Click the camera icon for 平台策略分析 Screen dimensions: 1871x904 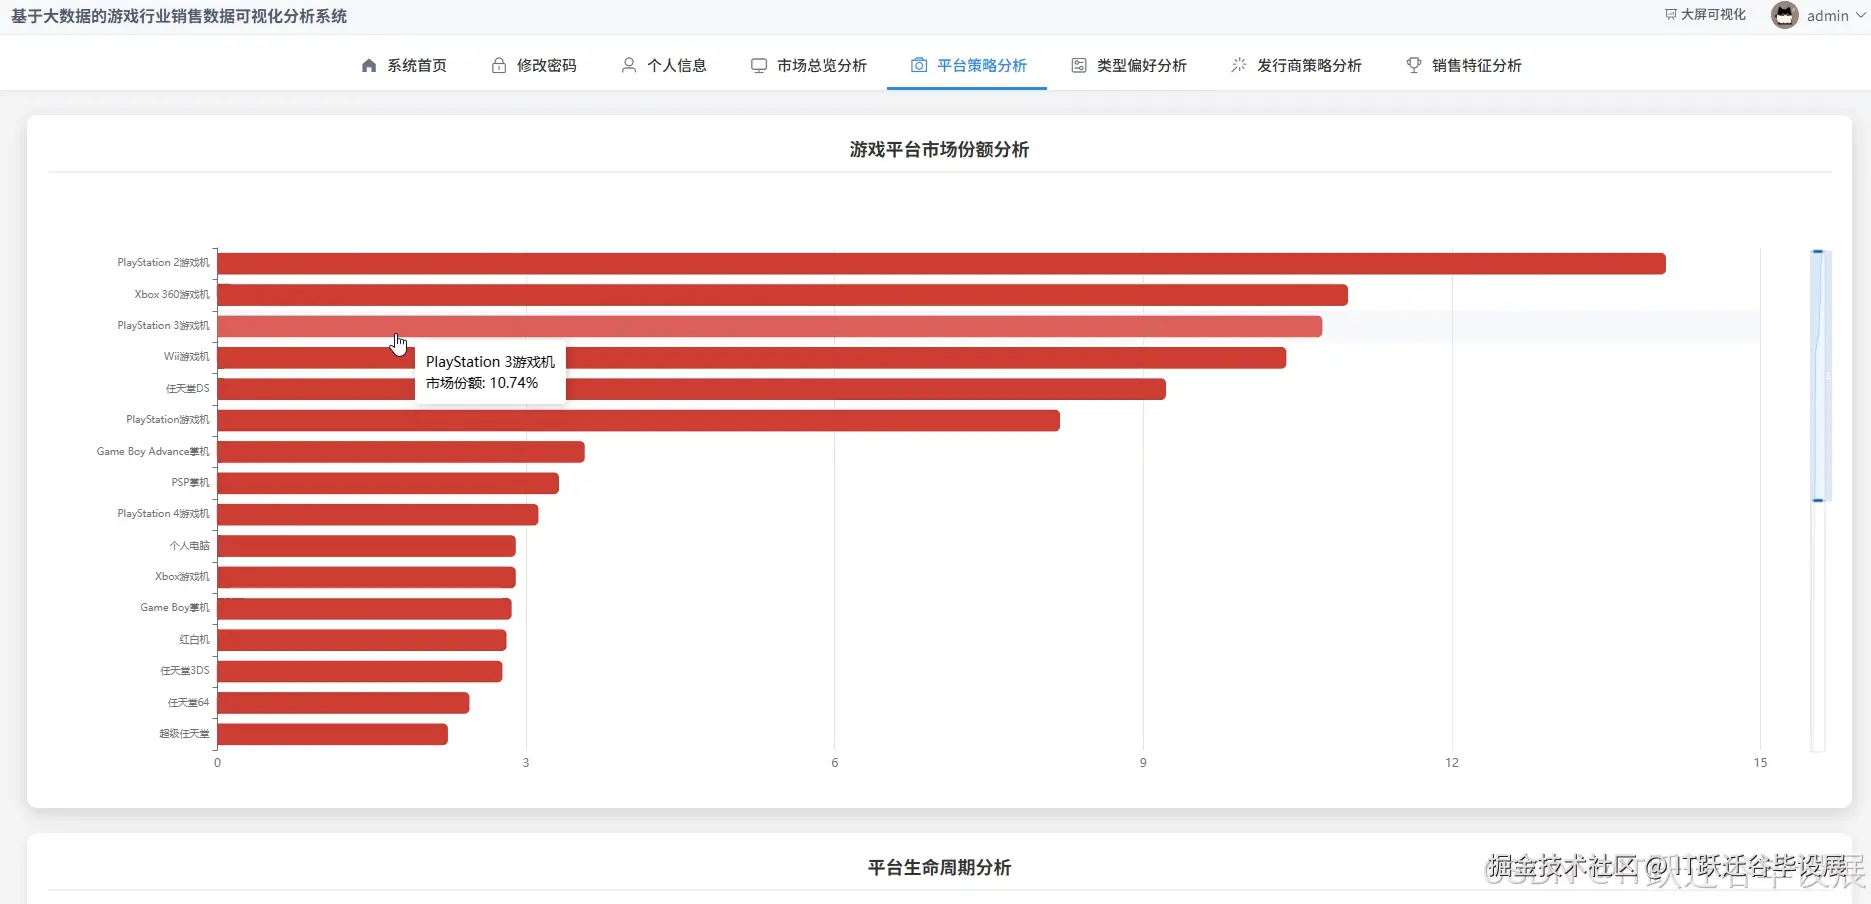(x=919, y=65)
